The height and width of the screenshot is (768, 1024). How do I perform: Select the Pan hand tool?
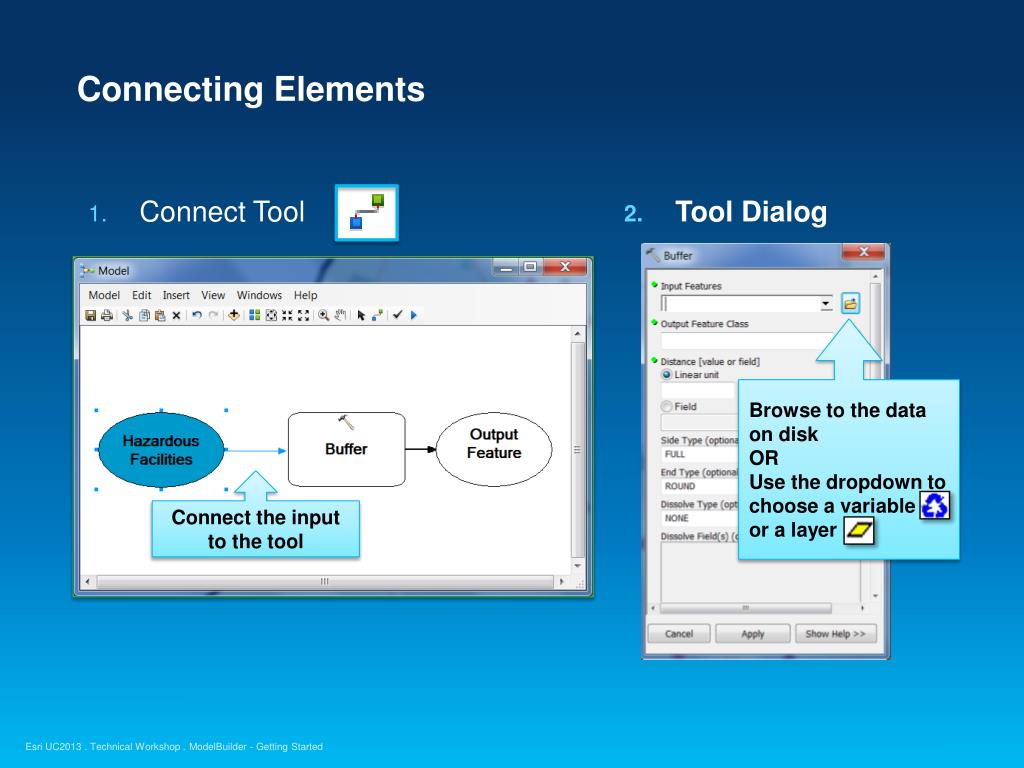click(340, 315)
